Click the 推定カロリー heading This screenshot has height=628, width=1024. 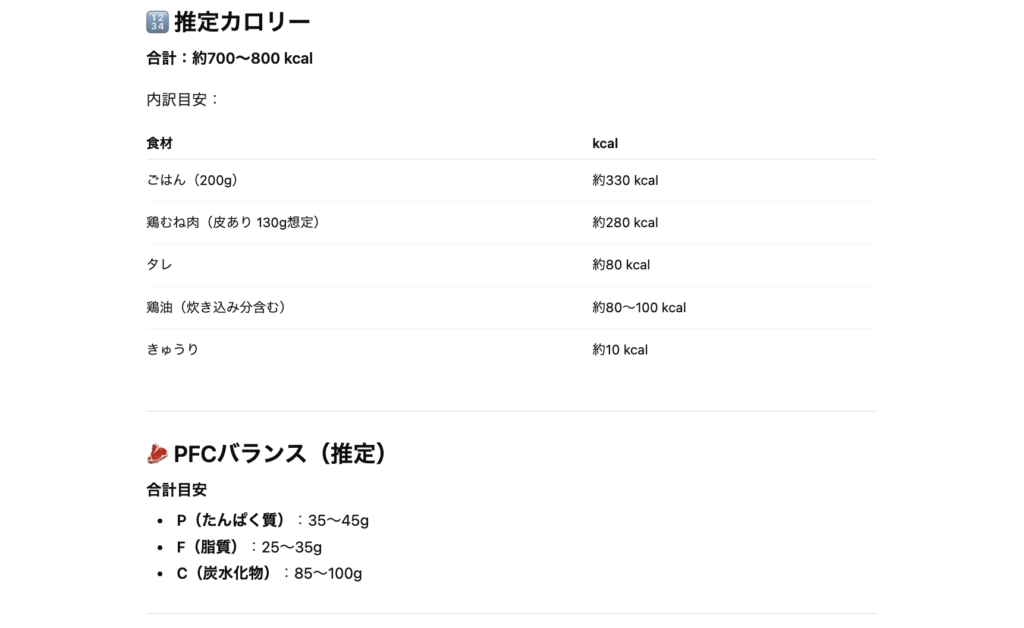[x=242, y=22]
